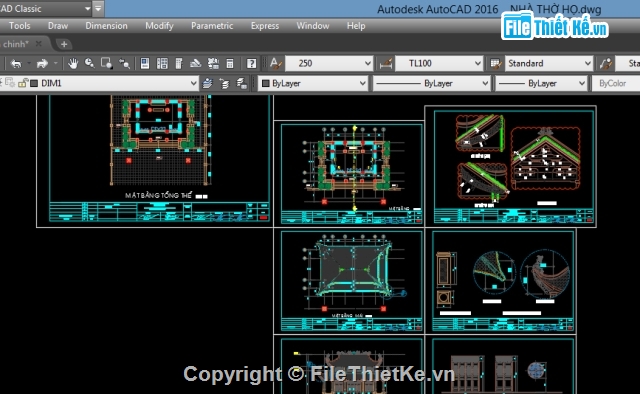The width and height of the screenshot is (640, 394).
Task: Click Make Object's Layer Current icon
Action: pos(208,83)
